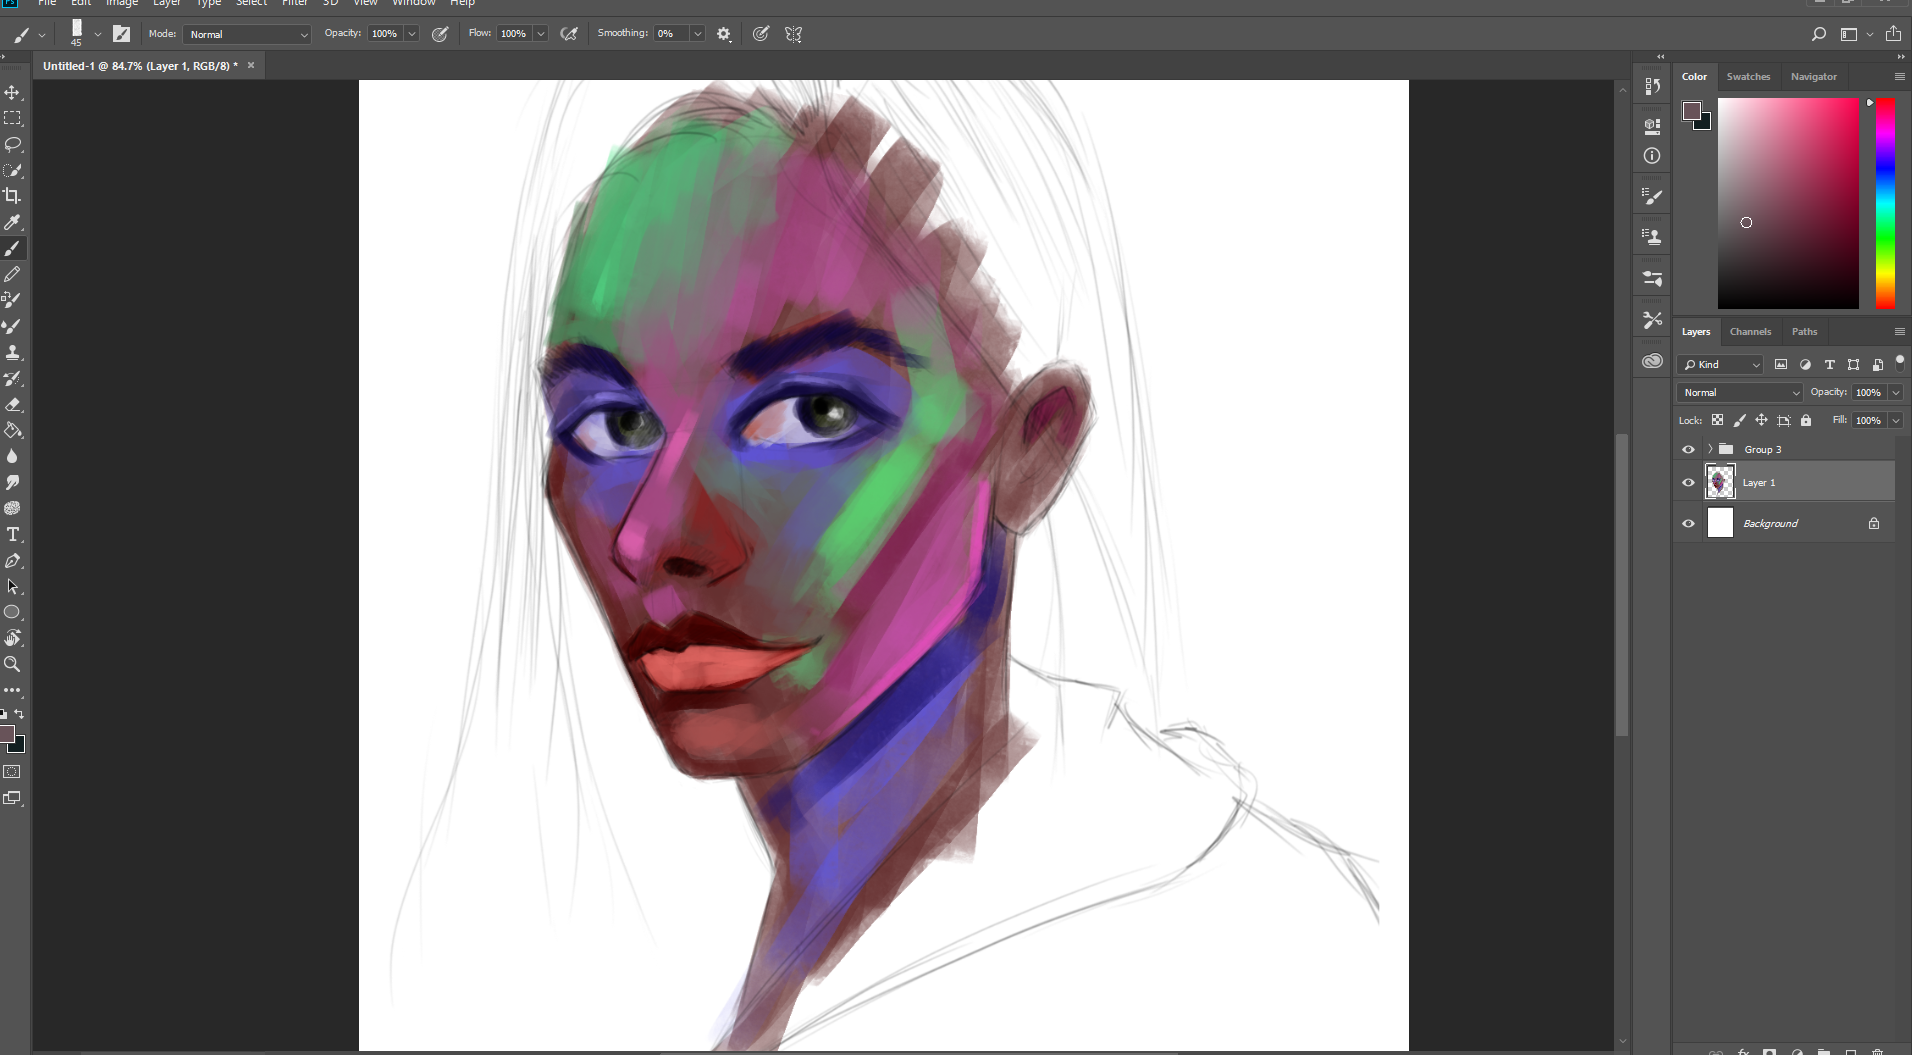This screenshot has height=1055, width=1912.
Task: Select the Clone Stamp tool
Action: pos(12,352)
